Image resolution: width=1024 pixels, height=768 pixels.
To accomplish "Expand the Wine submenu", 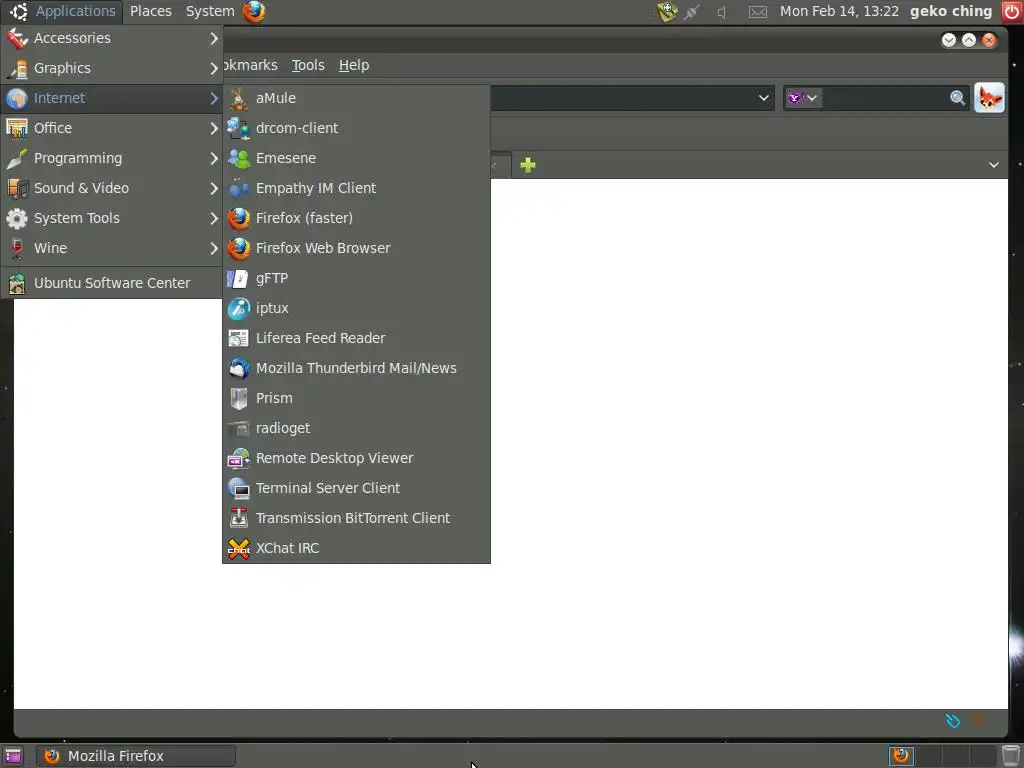I will (x=112, y=249).
